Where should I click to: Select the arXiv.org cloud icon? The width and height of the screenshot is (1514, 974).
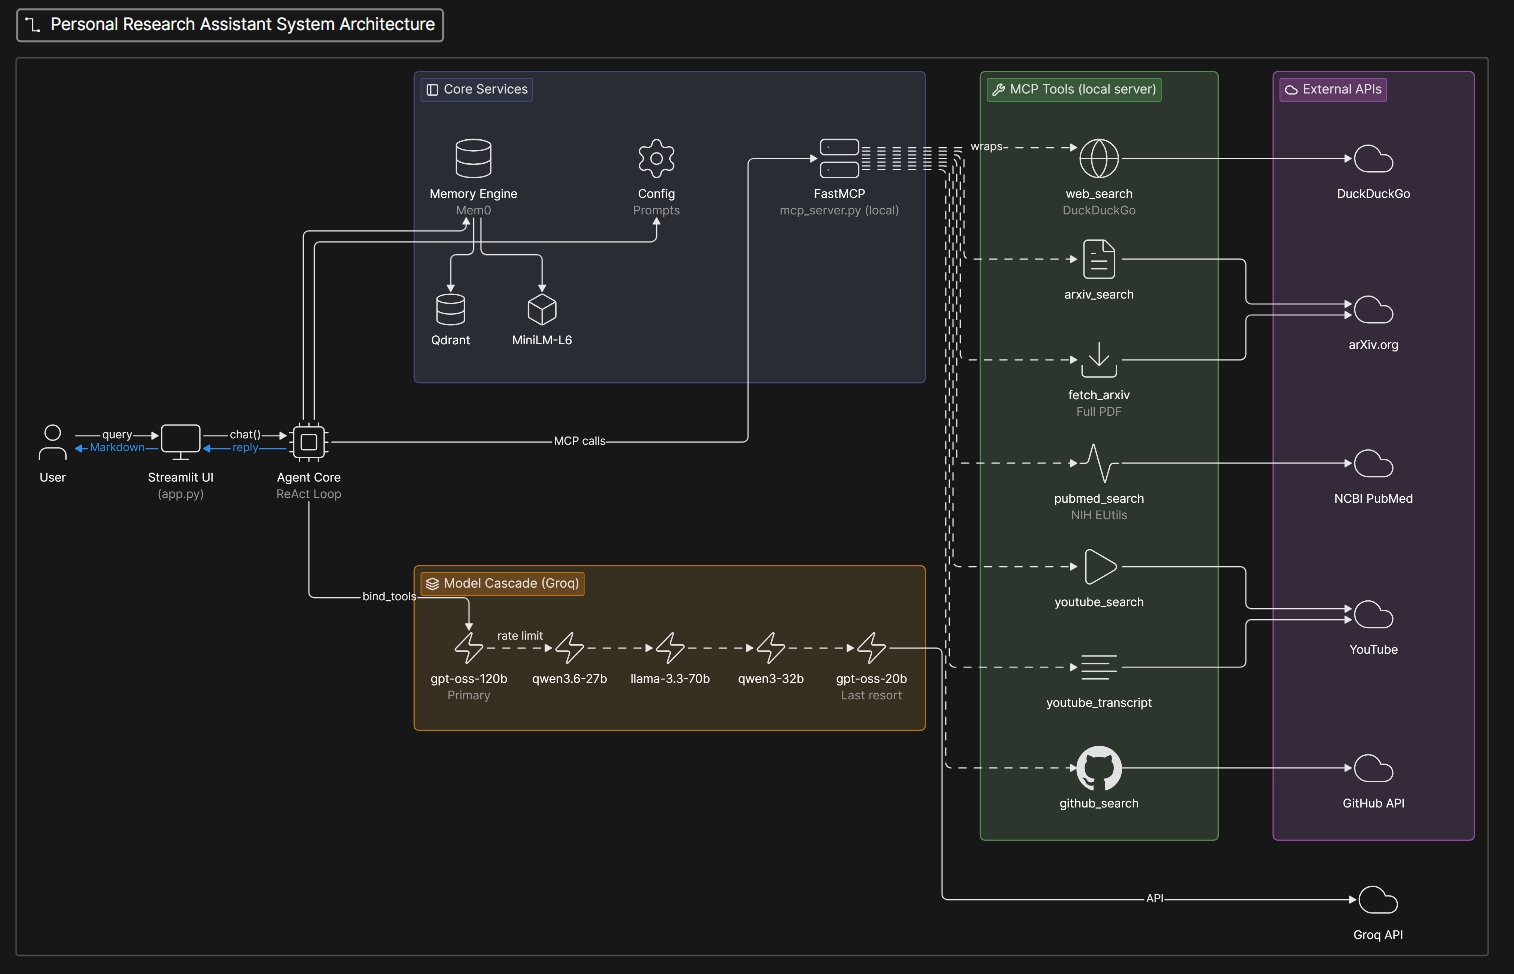[x=1374, y=309]
